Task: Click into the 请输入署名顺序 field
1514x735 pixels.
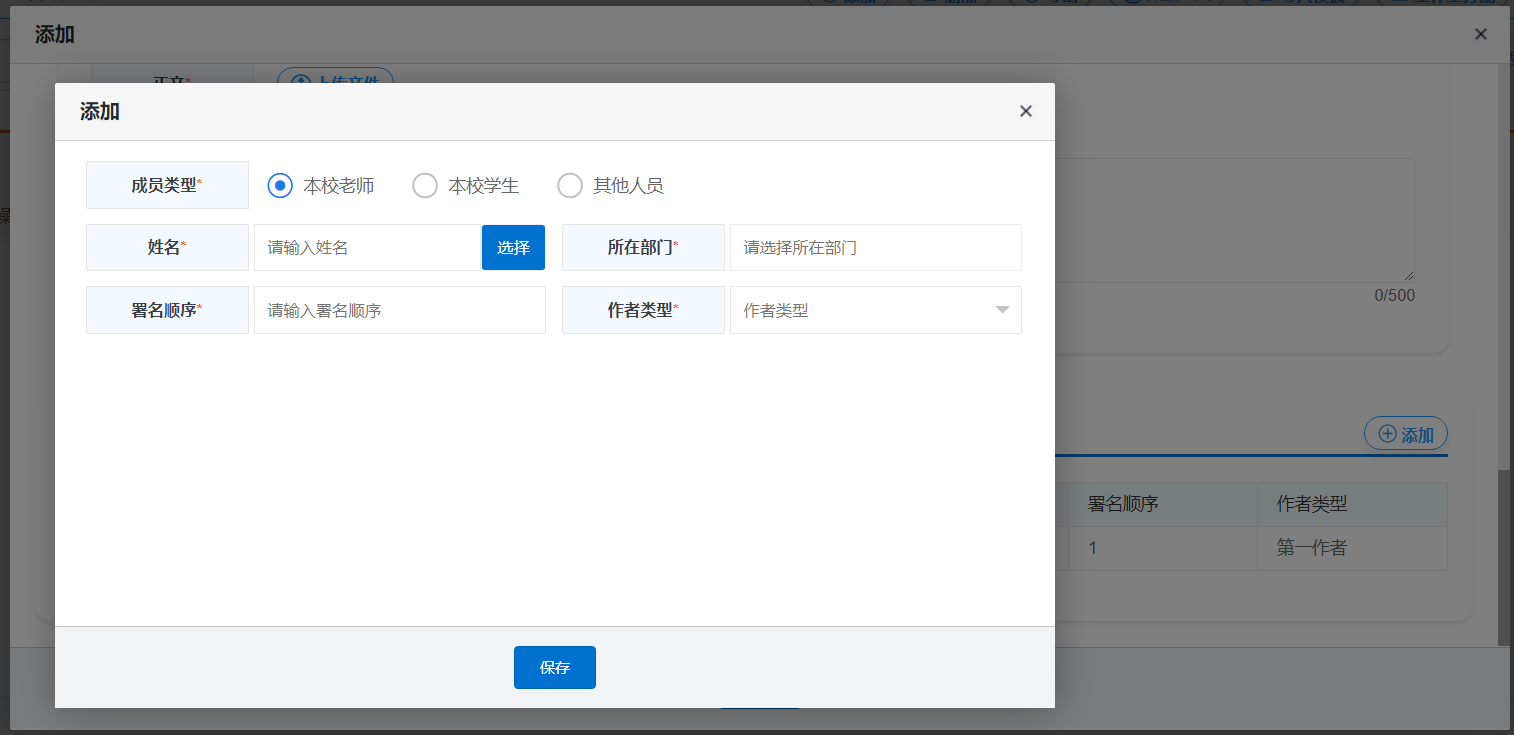Action: coord(399,310)
